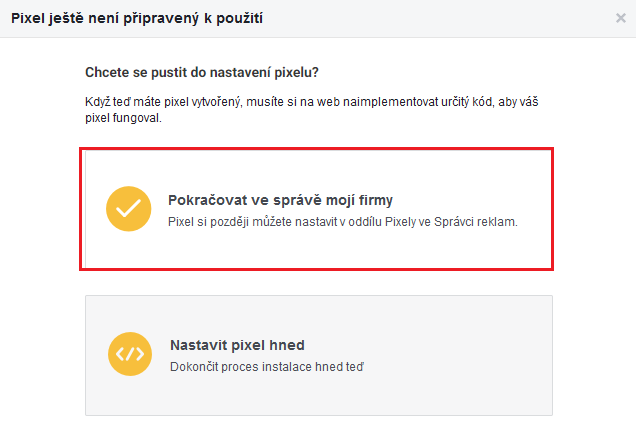Click dialog title "Pixel ještě není připravený k použití"
The image size is (636, 444).
click(138, 18)
